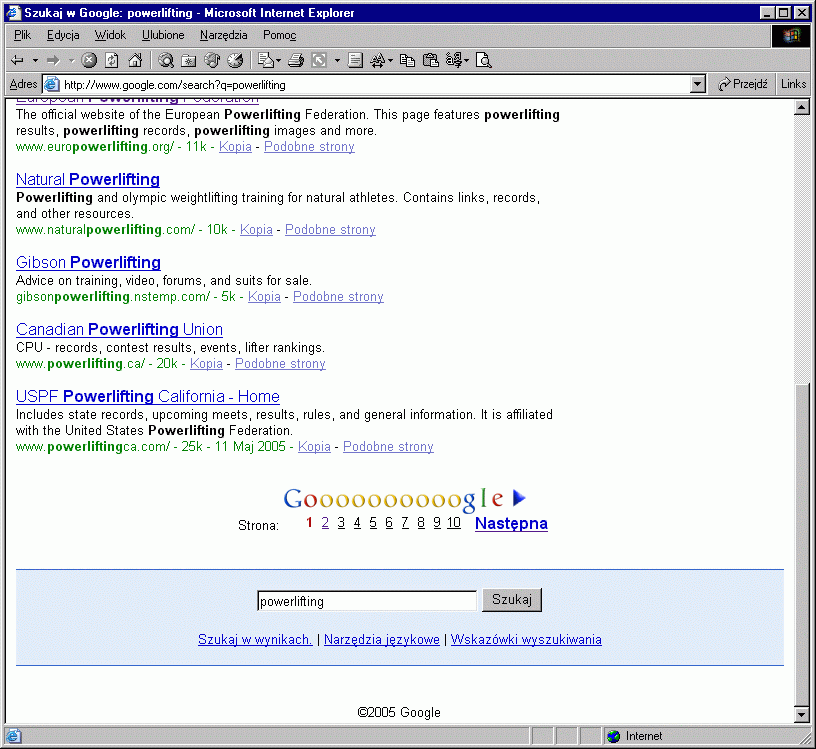Open the Widok menu
The height and width of the screenshot is (749, 816).
click(110, 35)
